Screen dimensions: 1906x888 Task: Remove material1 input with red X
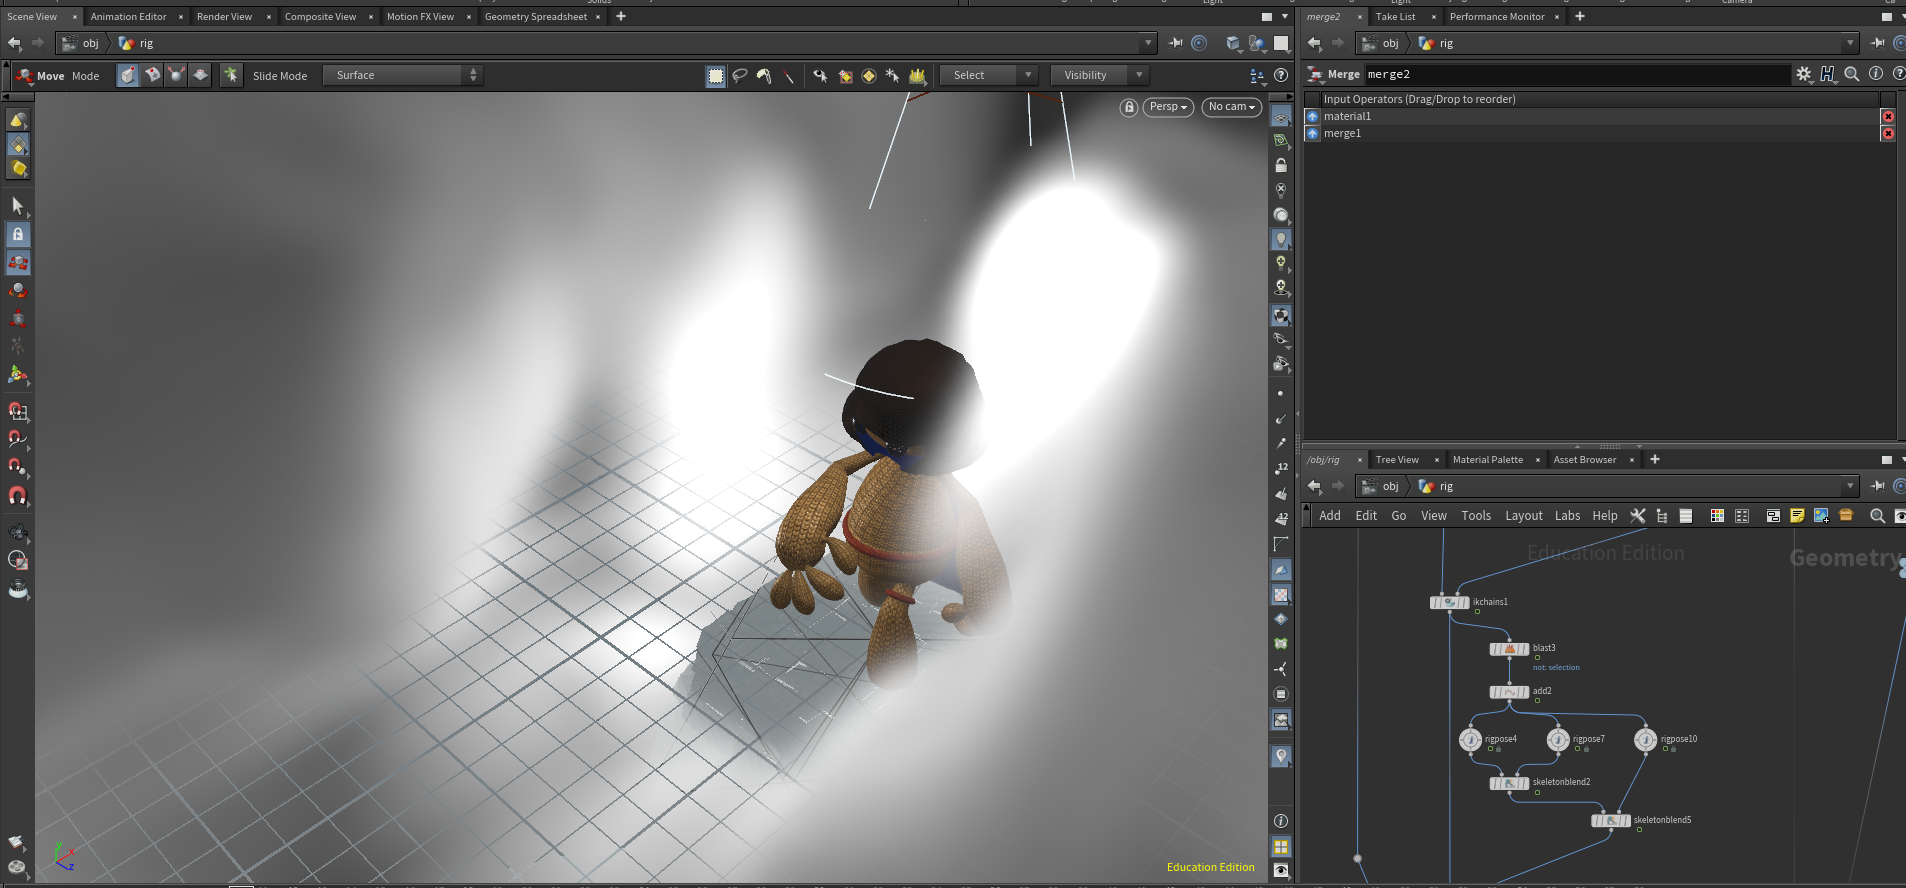click(1888, 116)
